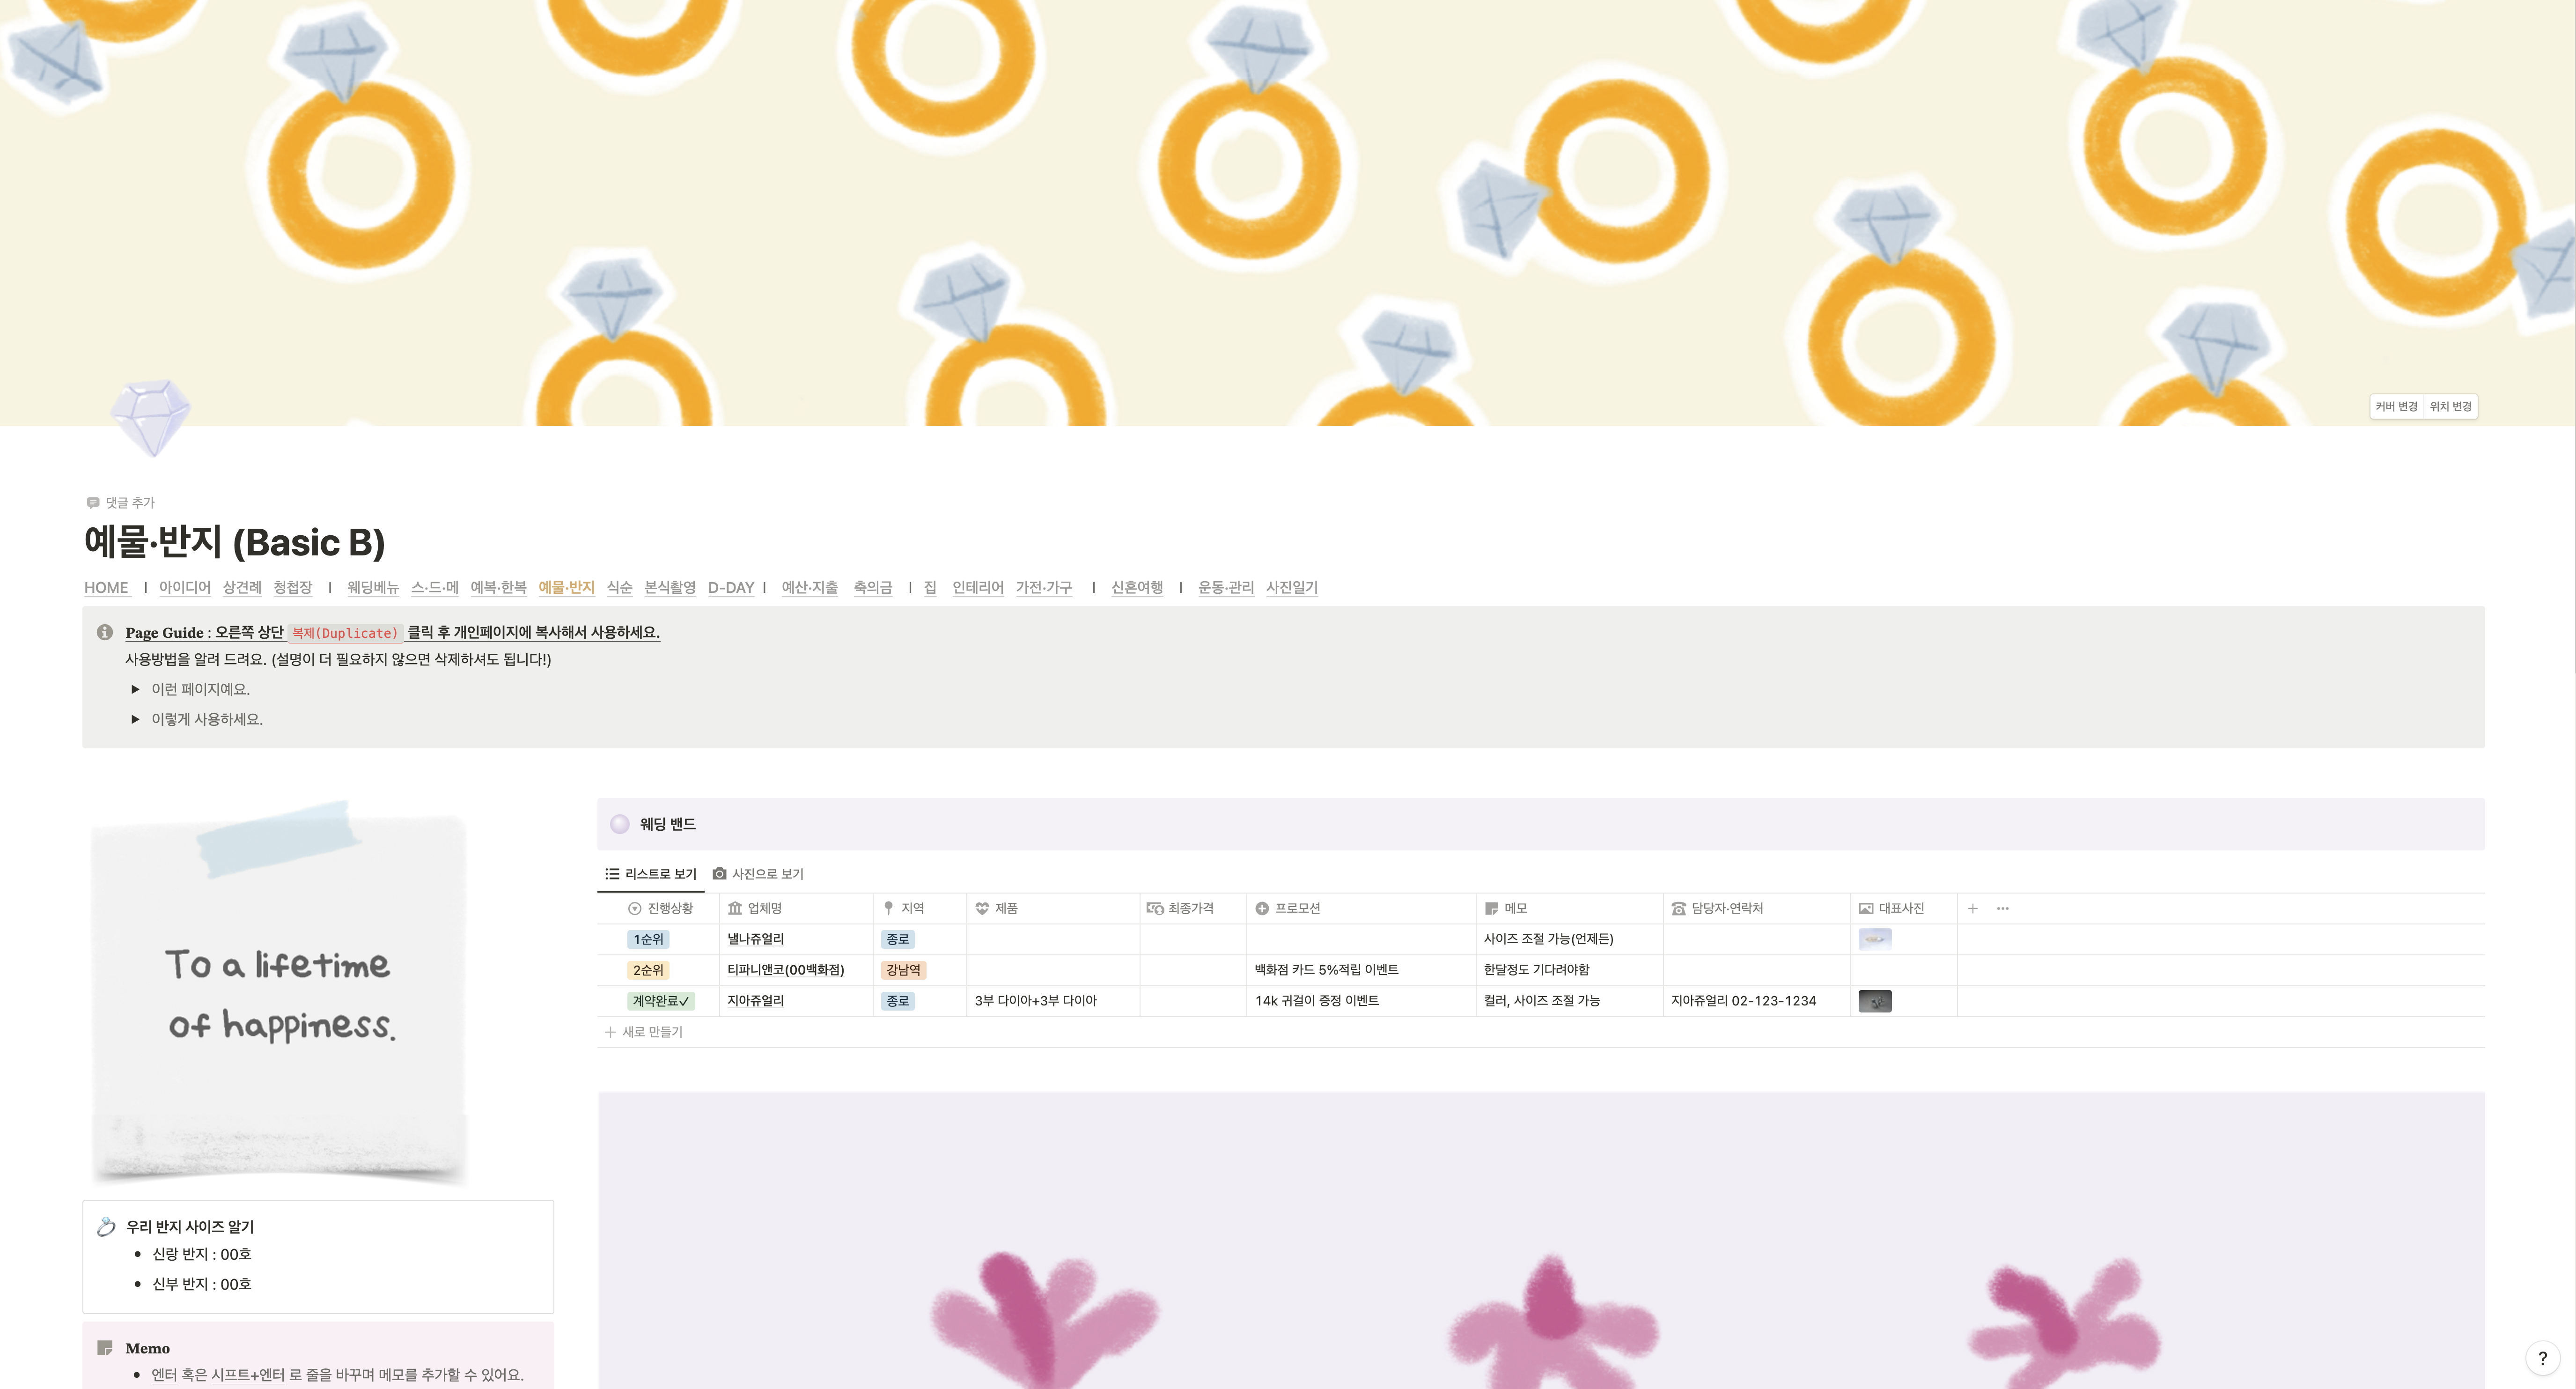
Task: Open the 강남역 region tag
Action: 904,971
